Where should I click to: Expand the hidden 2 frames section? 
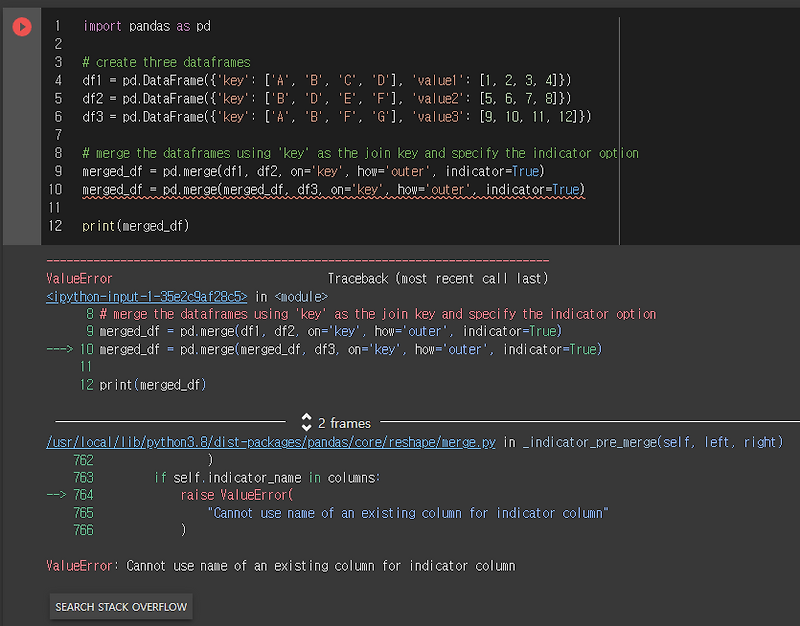[335, 423]
